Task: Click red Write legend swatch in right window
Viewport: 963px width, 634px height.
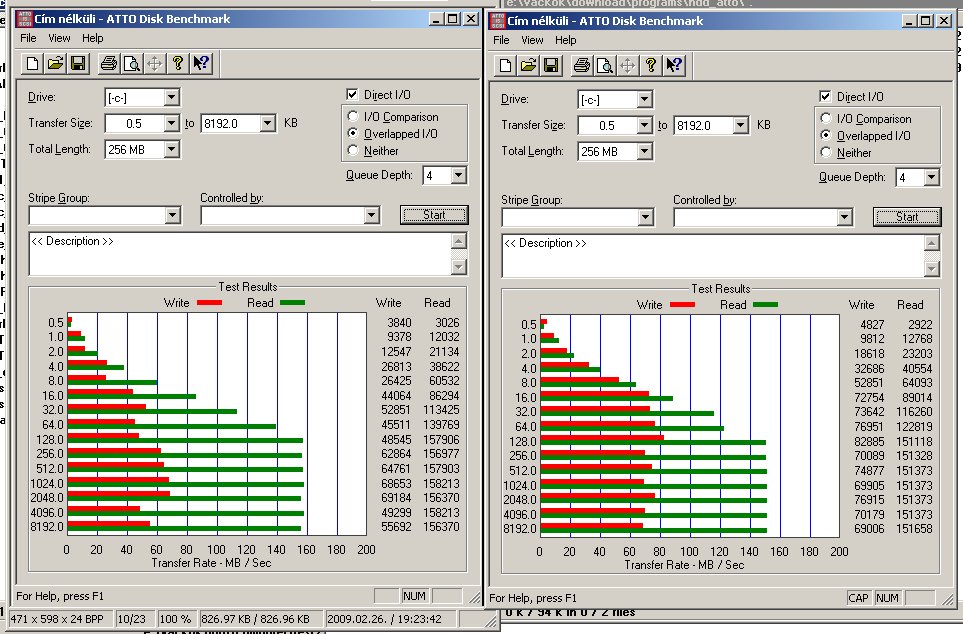Action: (682, 304)
